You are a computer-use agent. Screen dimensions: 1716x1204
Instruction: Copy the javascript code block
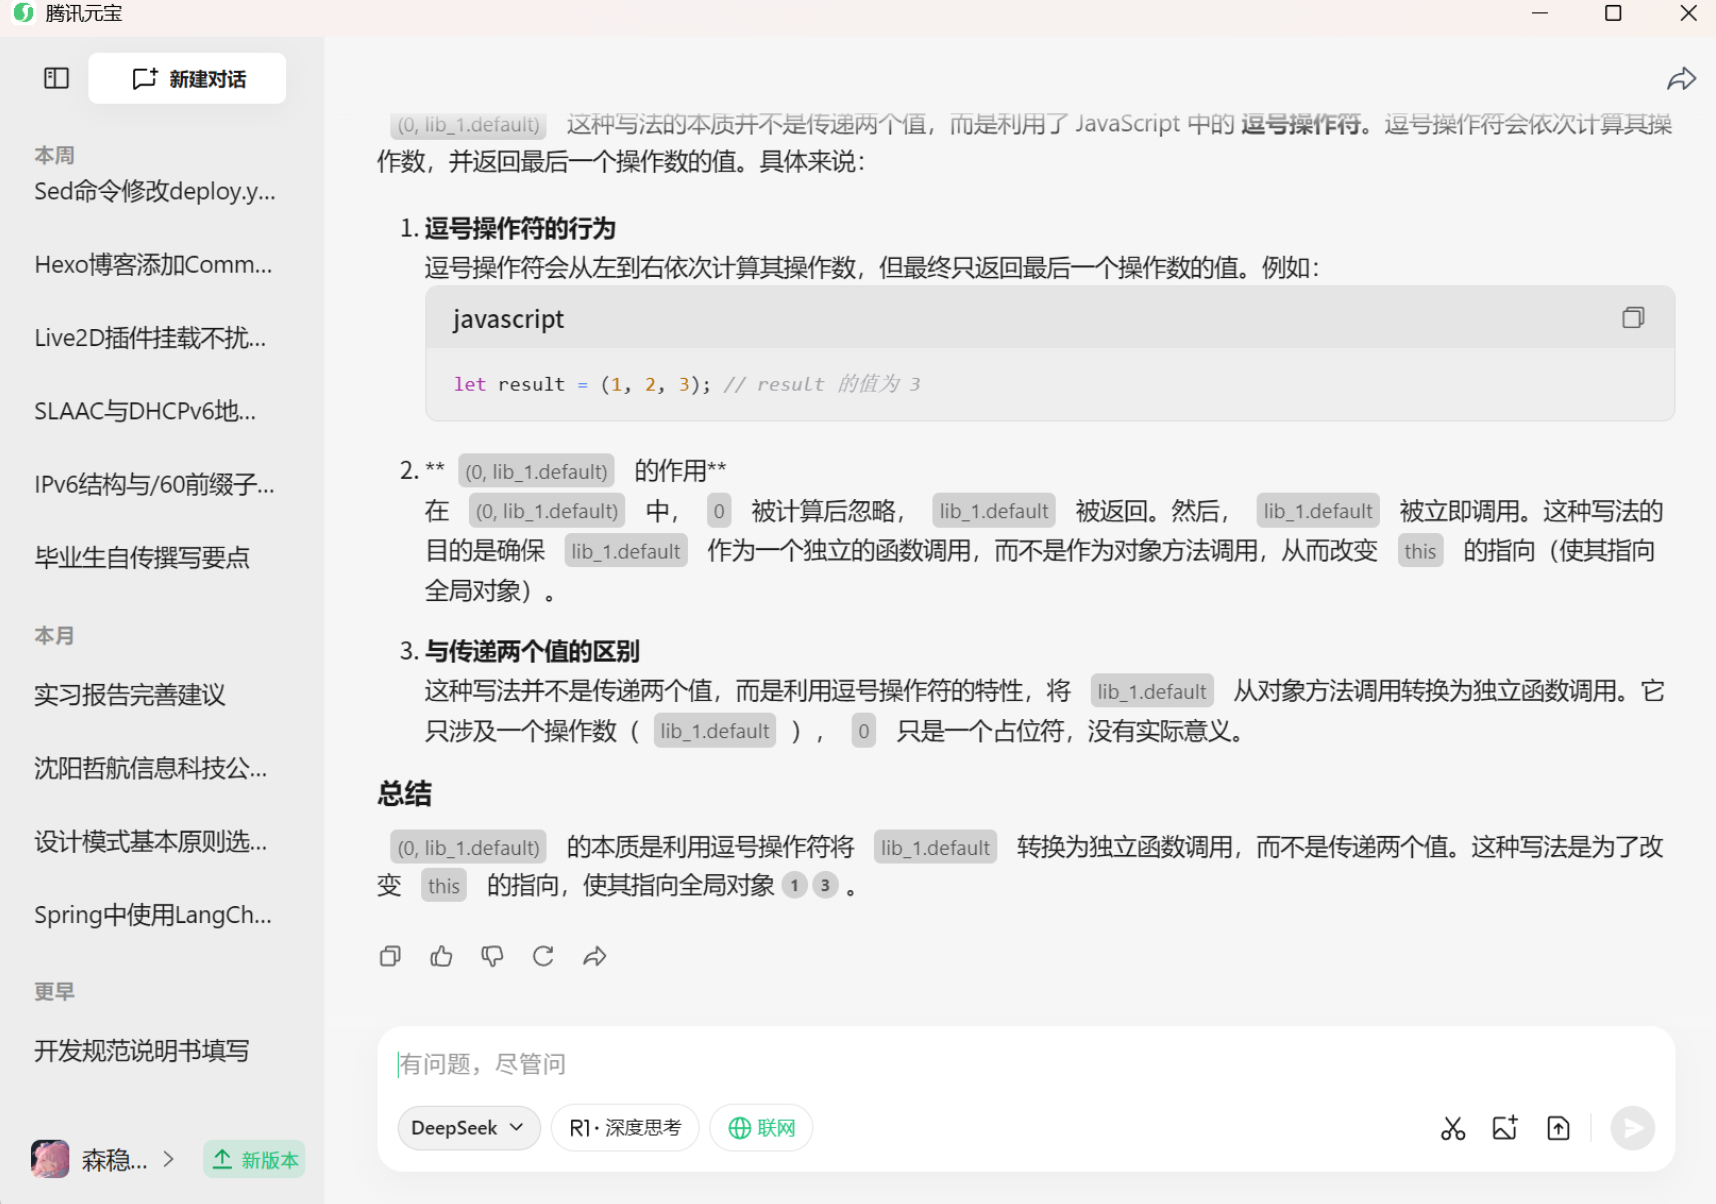pyautogui.click(x=1632, y=318)
